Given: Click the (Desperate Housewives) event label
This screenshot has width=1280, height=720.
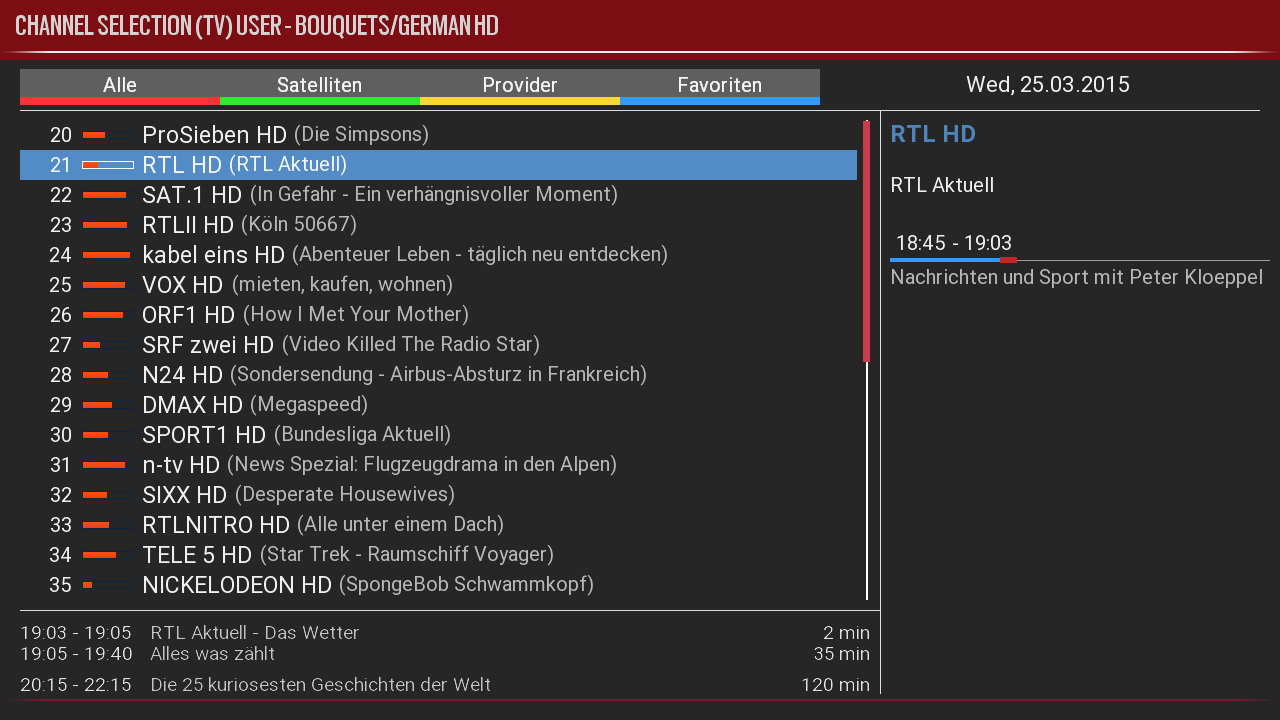Looking at the screenshot, I should tap(345, 494).
